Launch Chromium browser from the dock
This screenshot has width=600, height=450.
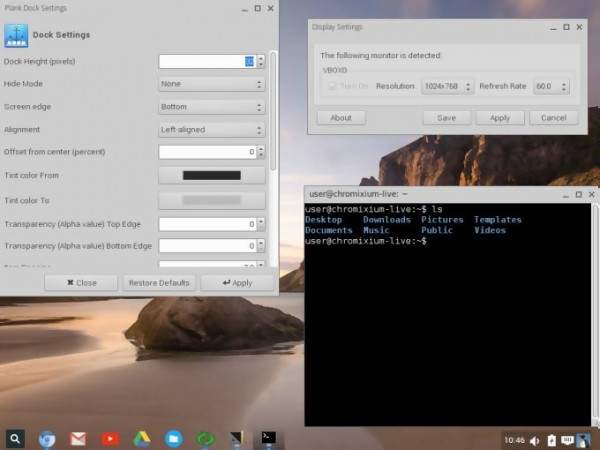pyautogui.click(x=47, y=439)
